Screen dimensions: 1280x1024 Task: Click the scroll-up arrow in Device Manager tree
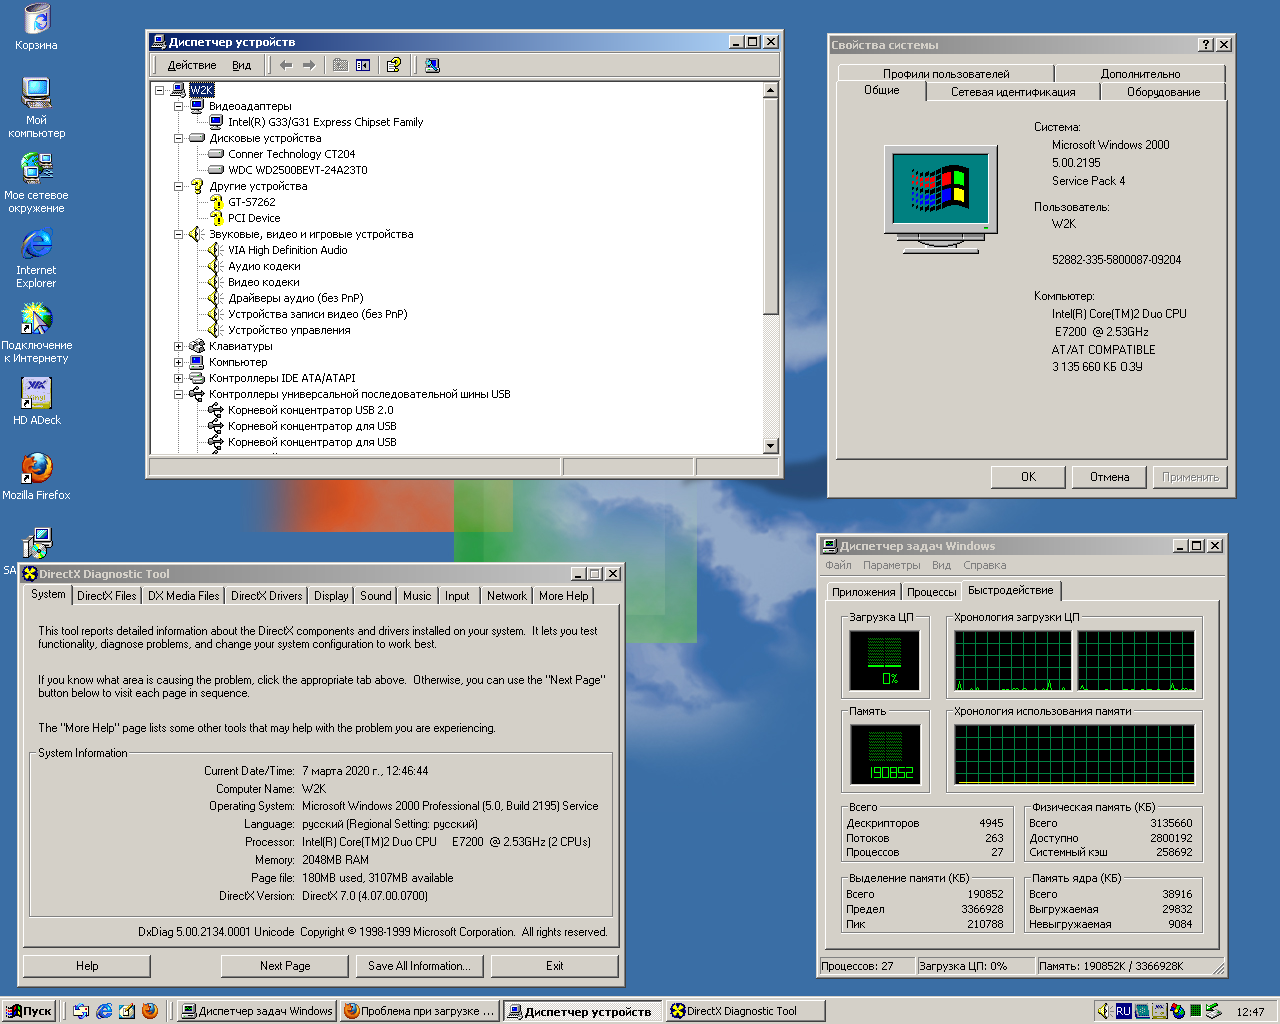point(770,90)
